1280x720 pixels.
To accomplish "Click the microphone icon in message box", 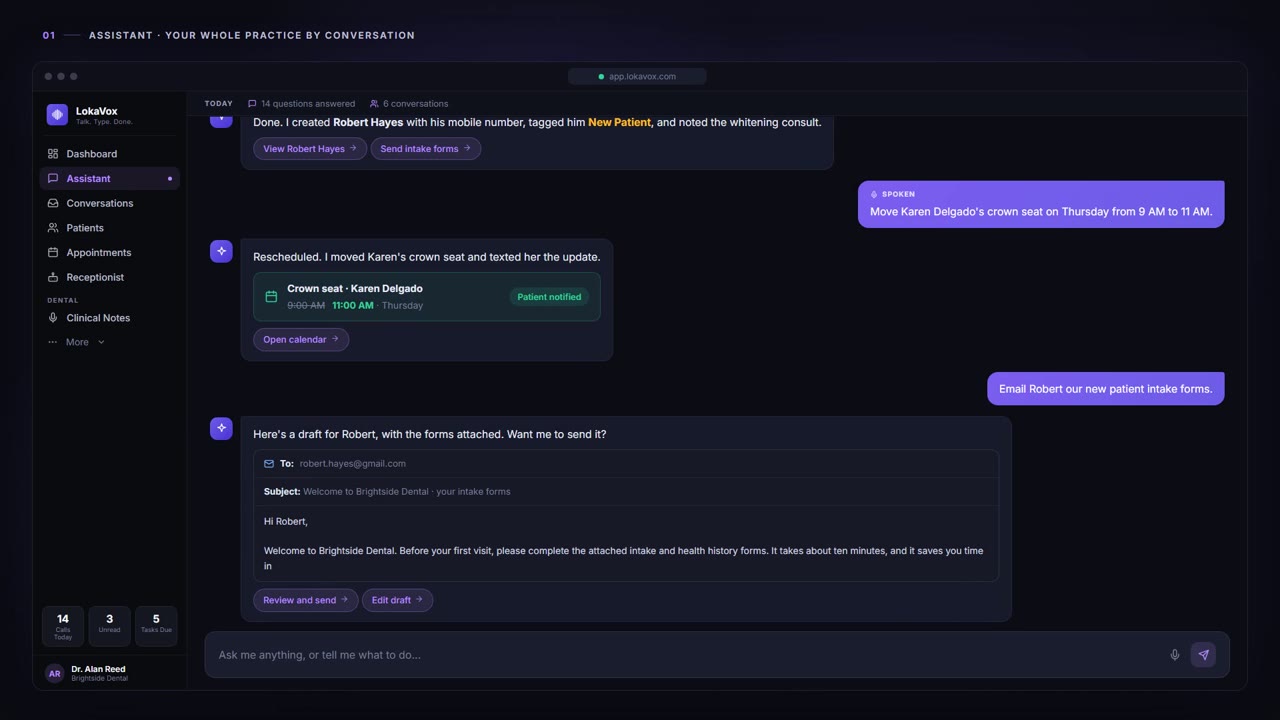I will pos(1175,655).
